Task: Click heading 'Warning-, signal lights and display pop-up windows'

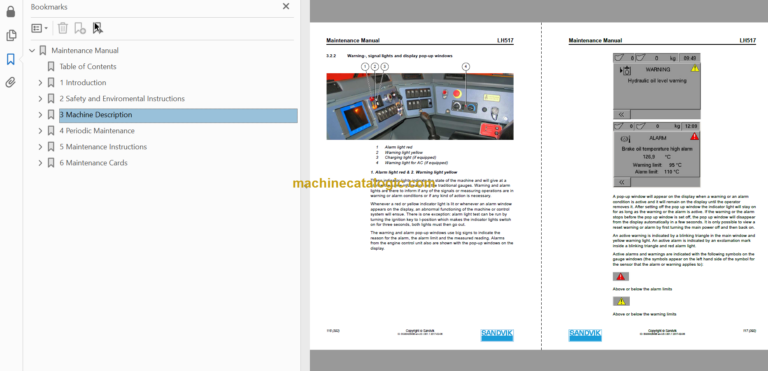Action: coord(400,56)
